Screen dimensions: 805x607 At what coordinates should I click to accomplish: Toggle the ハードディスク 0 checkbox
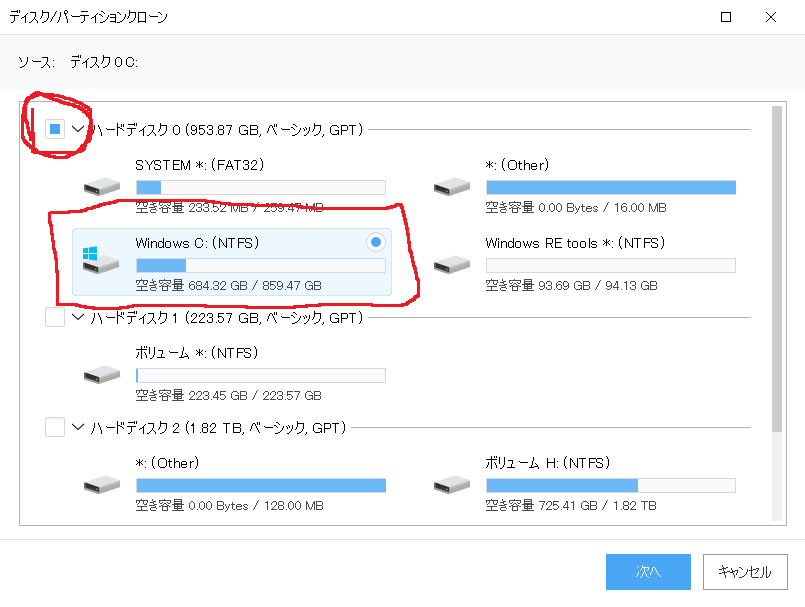click(55, 128)
